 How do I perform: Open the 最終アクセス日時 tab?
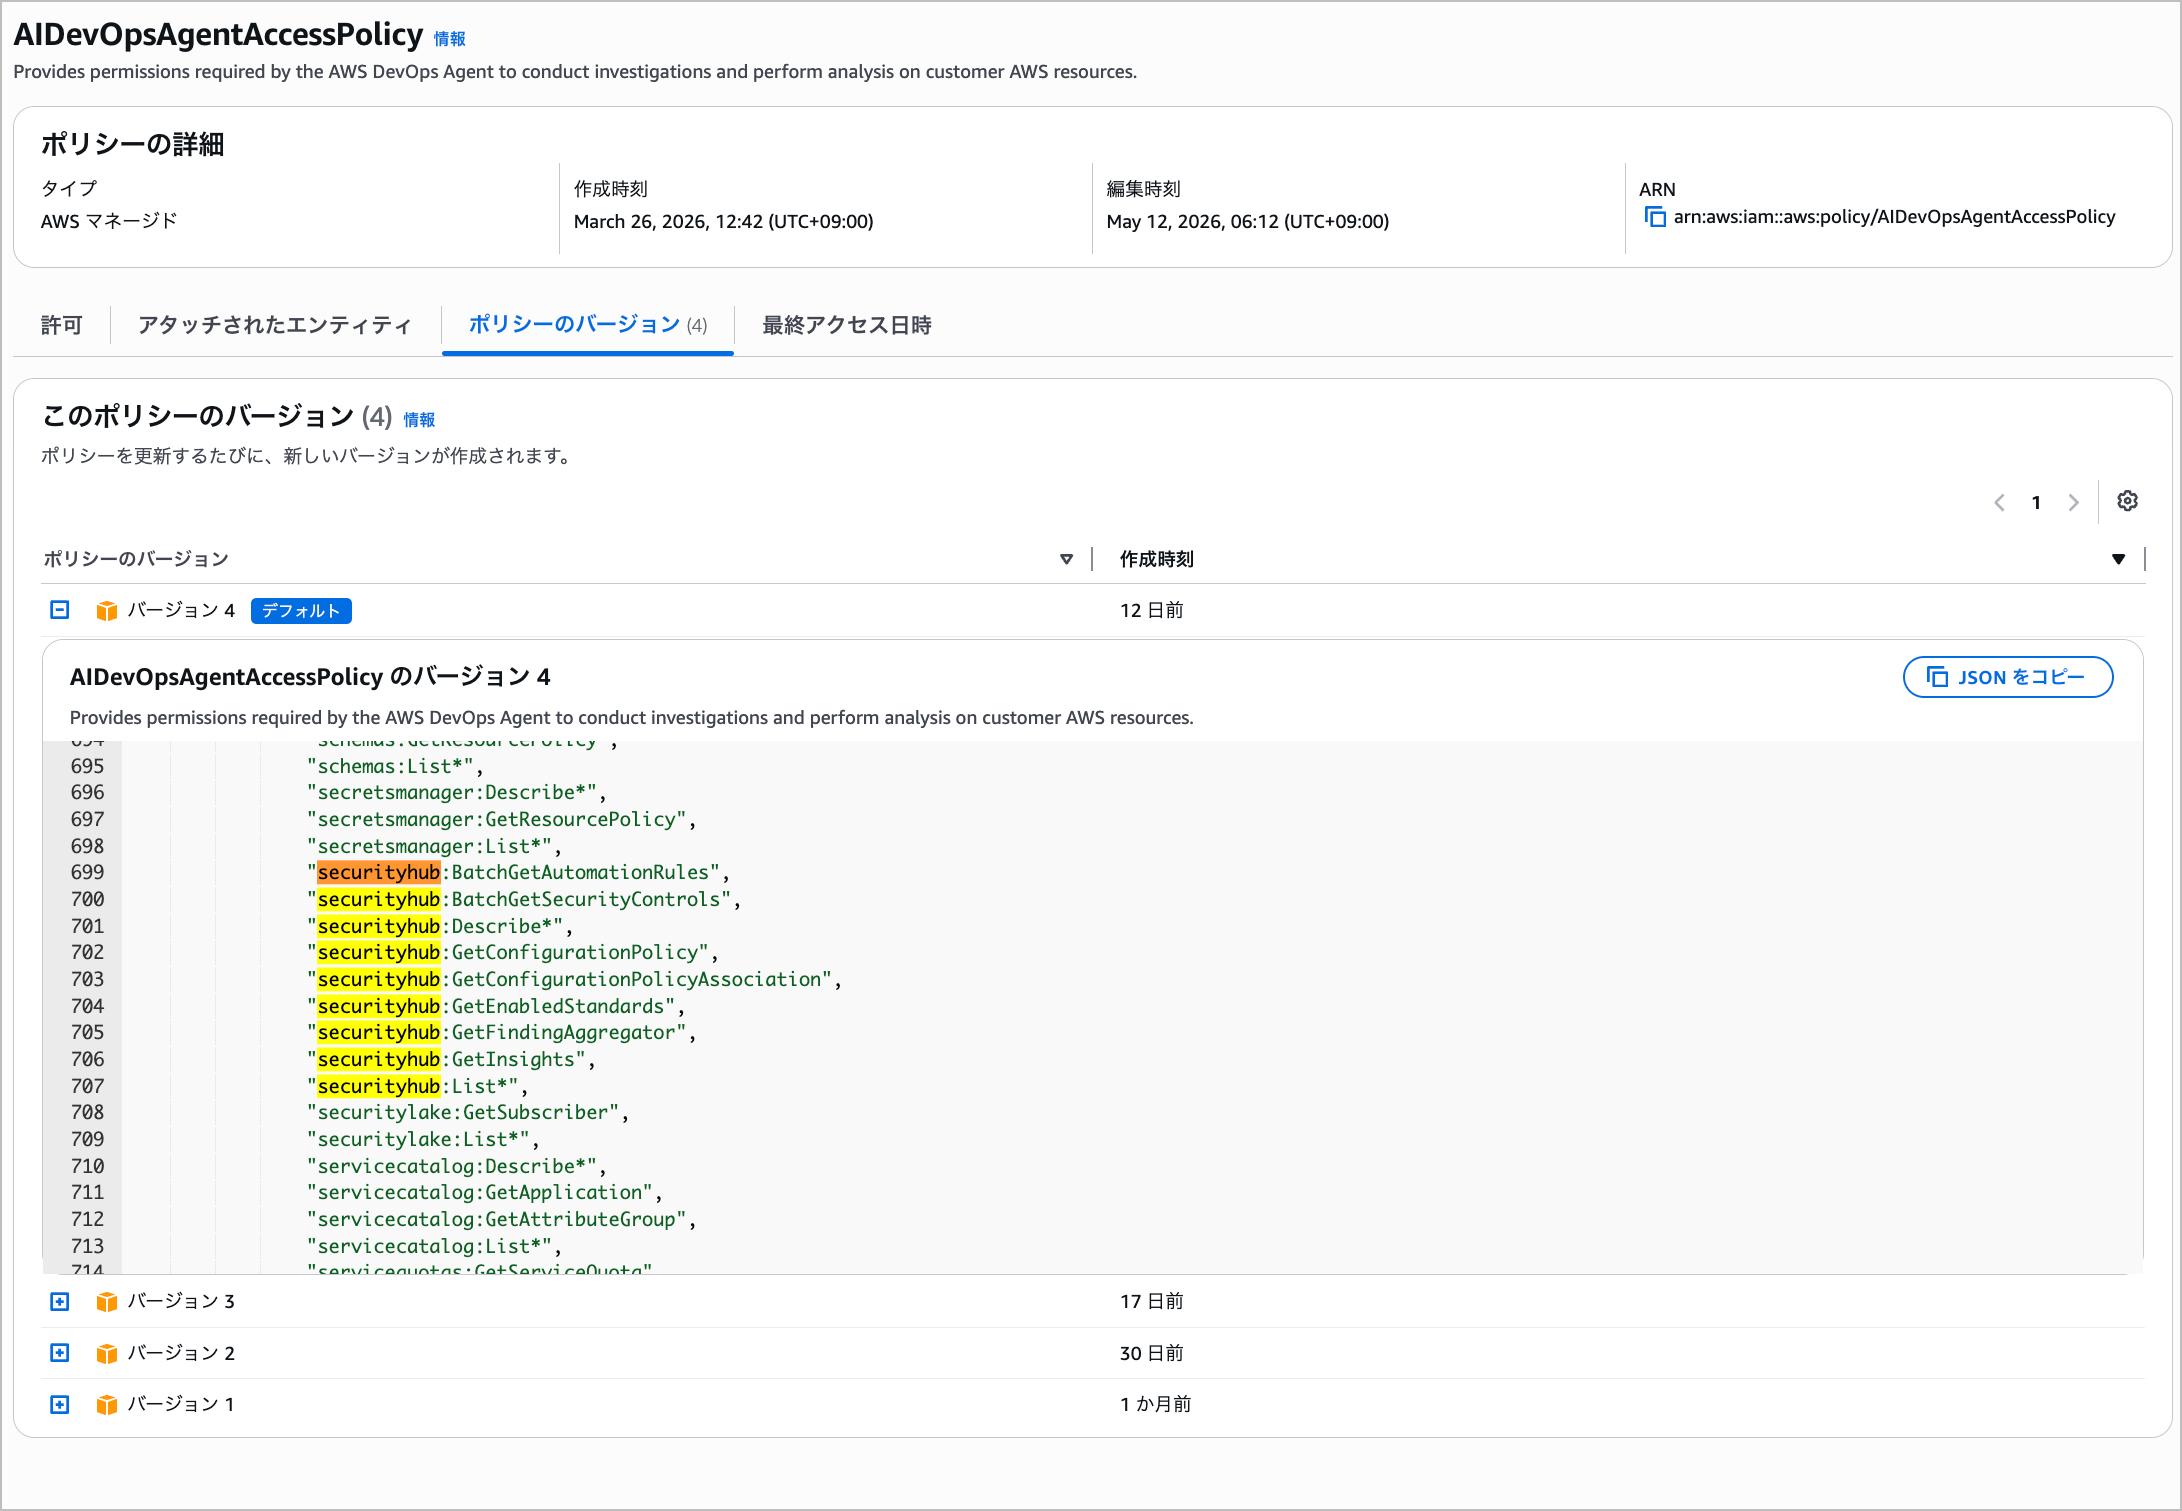pos(847,325)
